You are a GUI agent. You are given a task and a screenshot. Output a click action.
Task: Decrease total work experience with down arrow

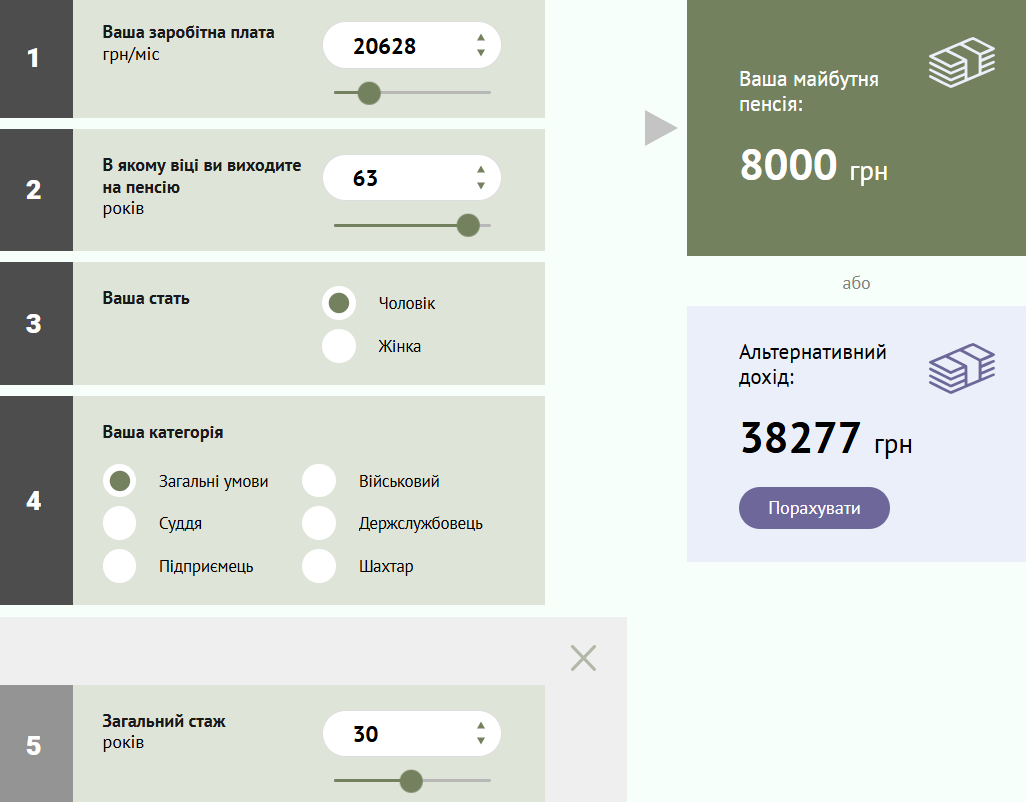pos(481,741)
